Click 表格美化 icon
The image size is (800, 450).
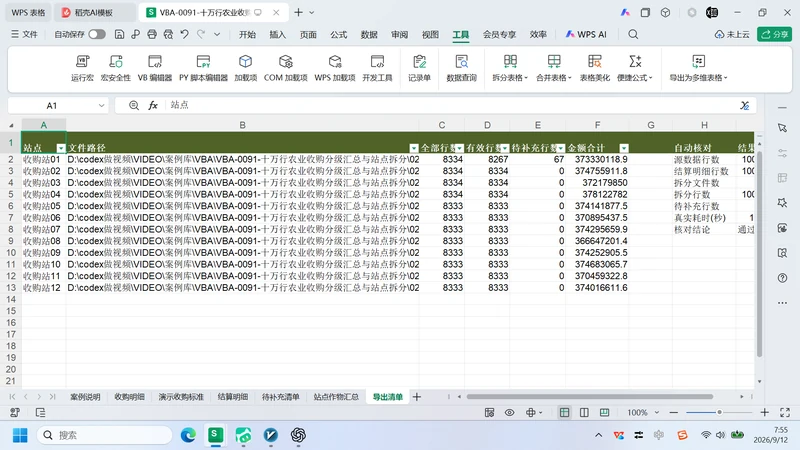594,68
